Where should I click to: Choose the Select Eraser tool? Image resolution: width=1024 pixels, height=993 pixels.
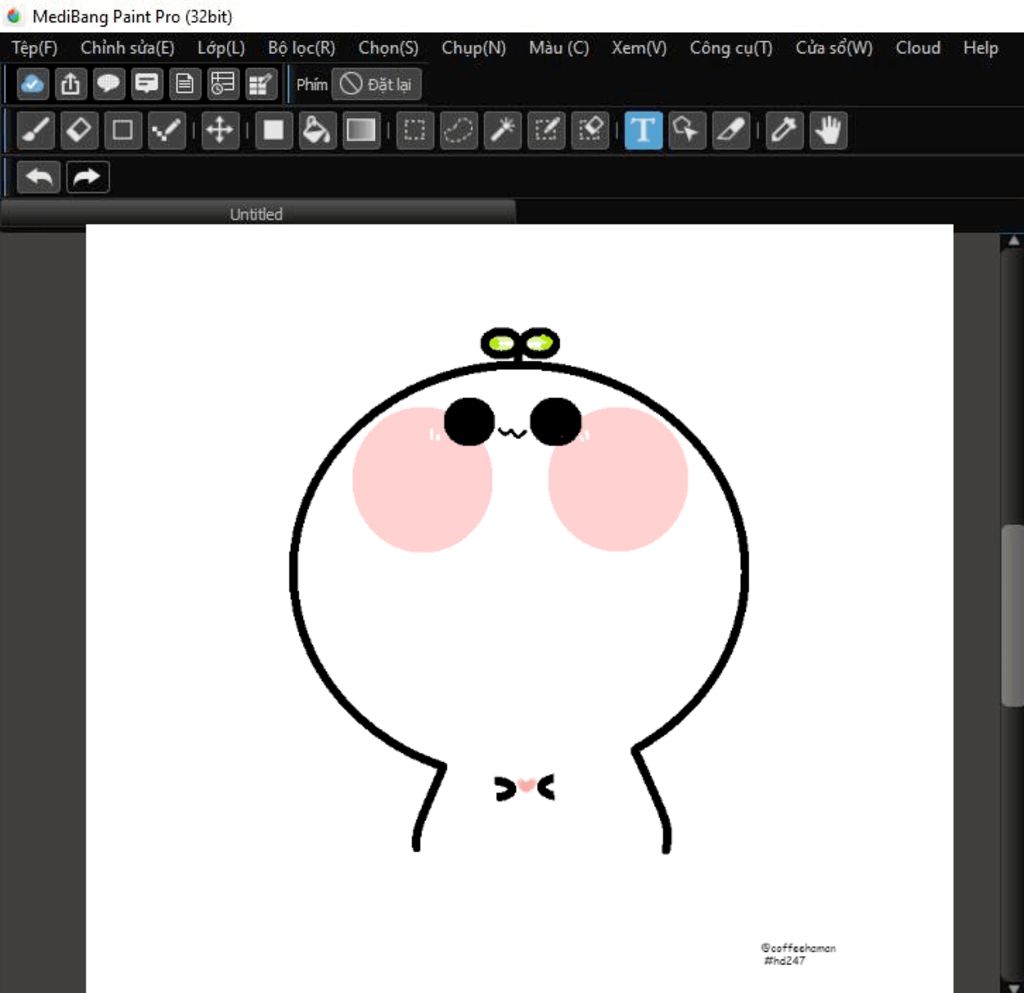(x=590, y=131)
